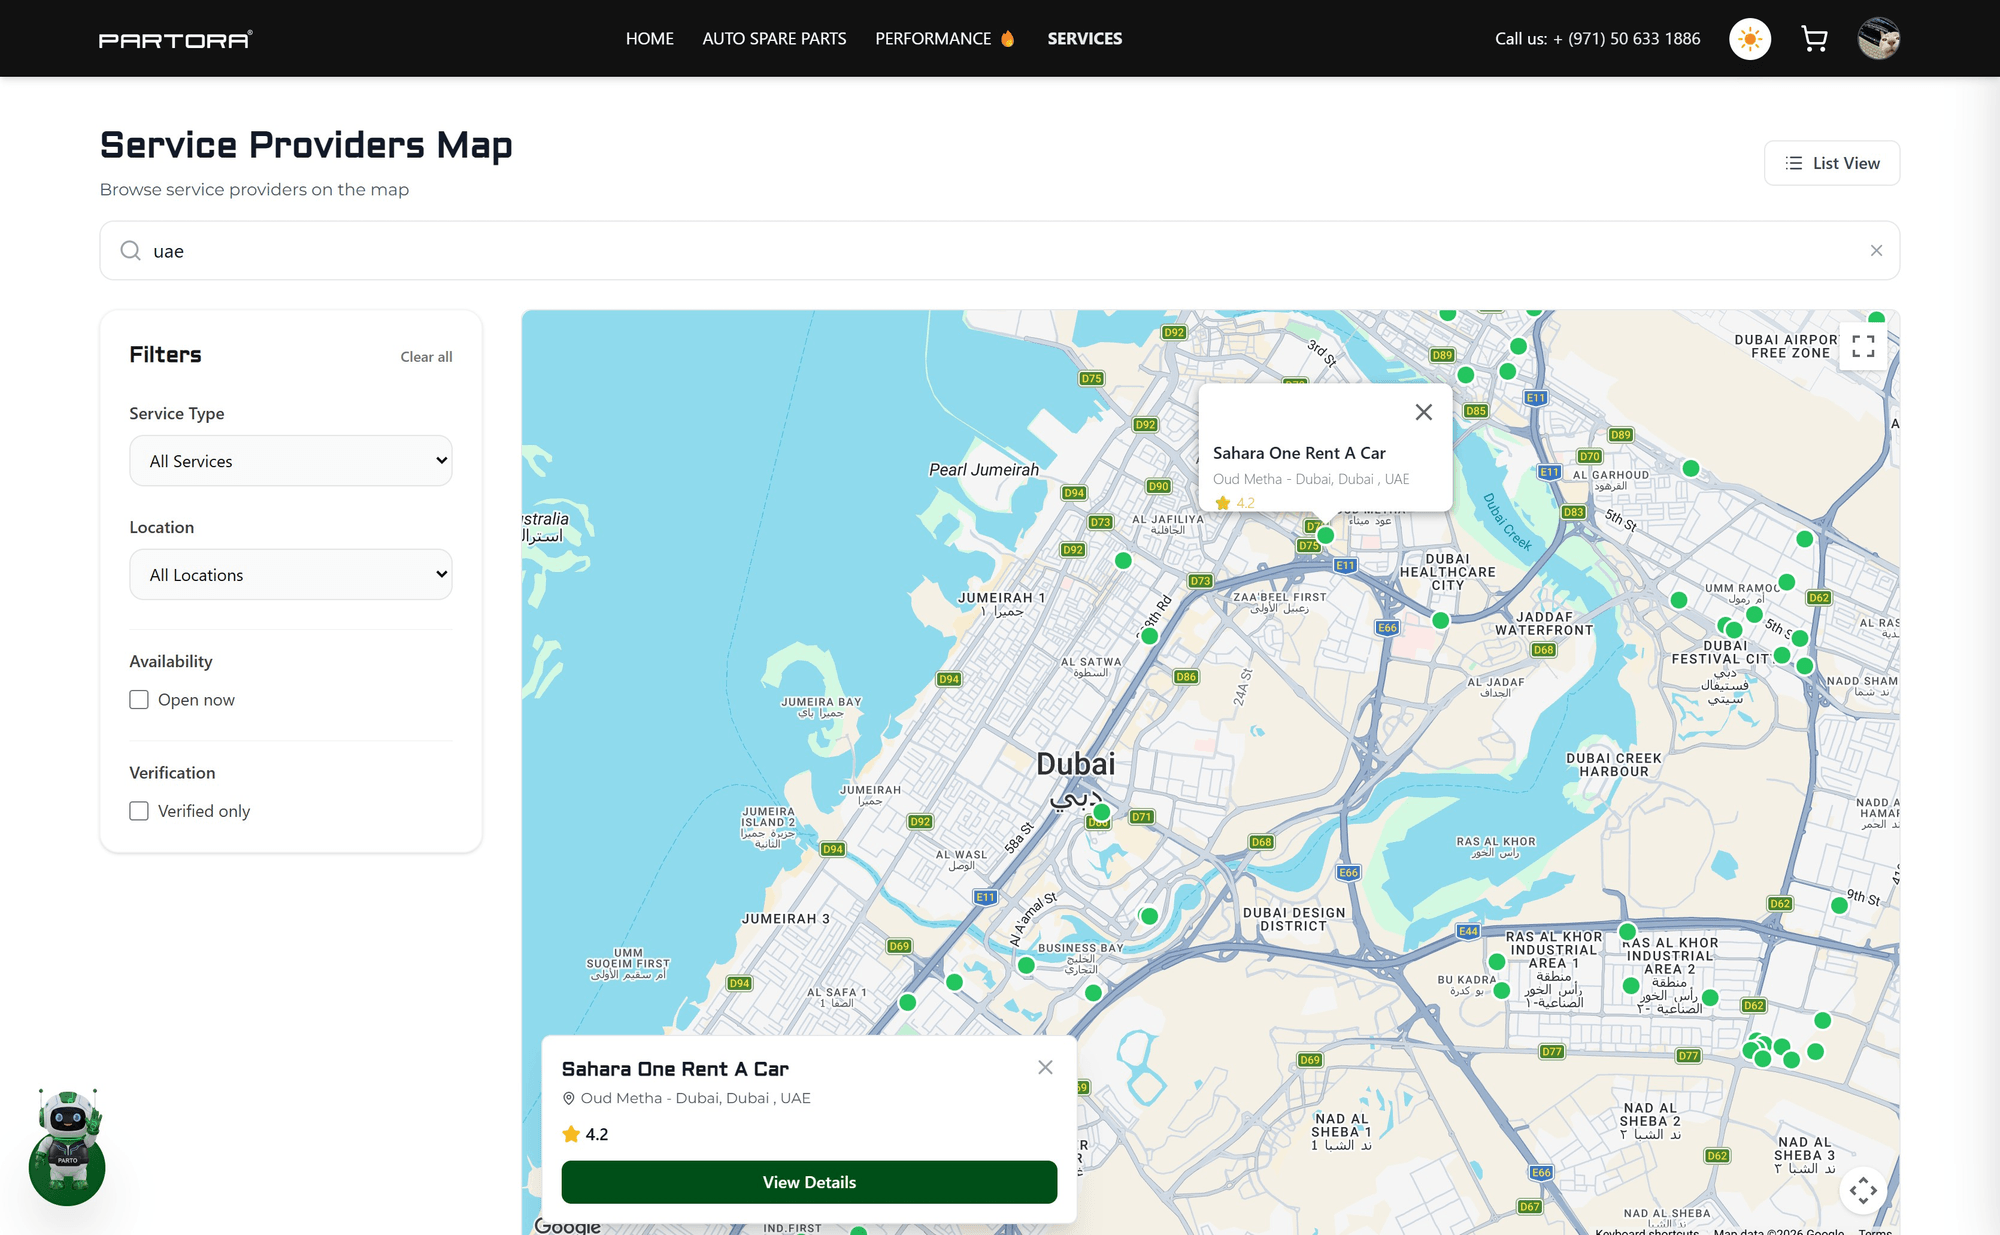Open the Parto robot chat assistant
Viewport: 2000px width, 1235px height.
(67, 1148)
